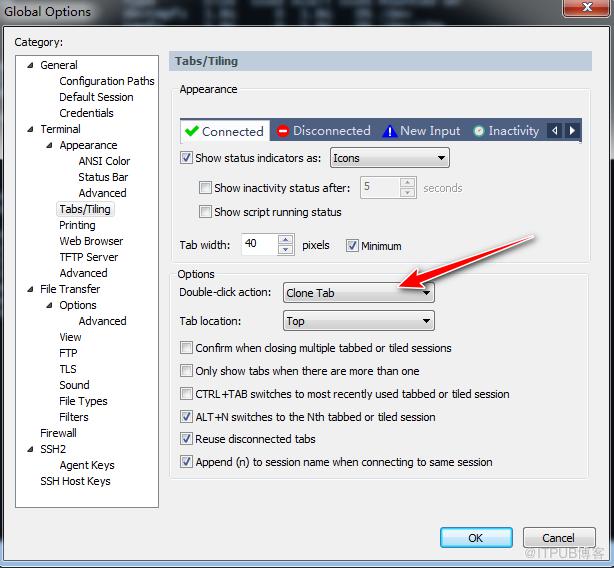Image resolution: width=614 pixels, height=568 pixels.
Task: Click the Inactivity status icon
Action: coord(479,131)
